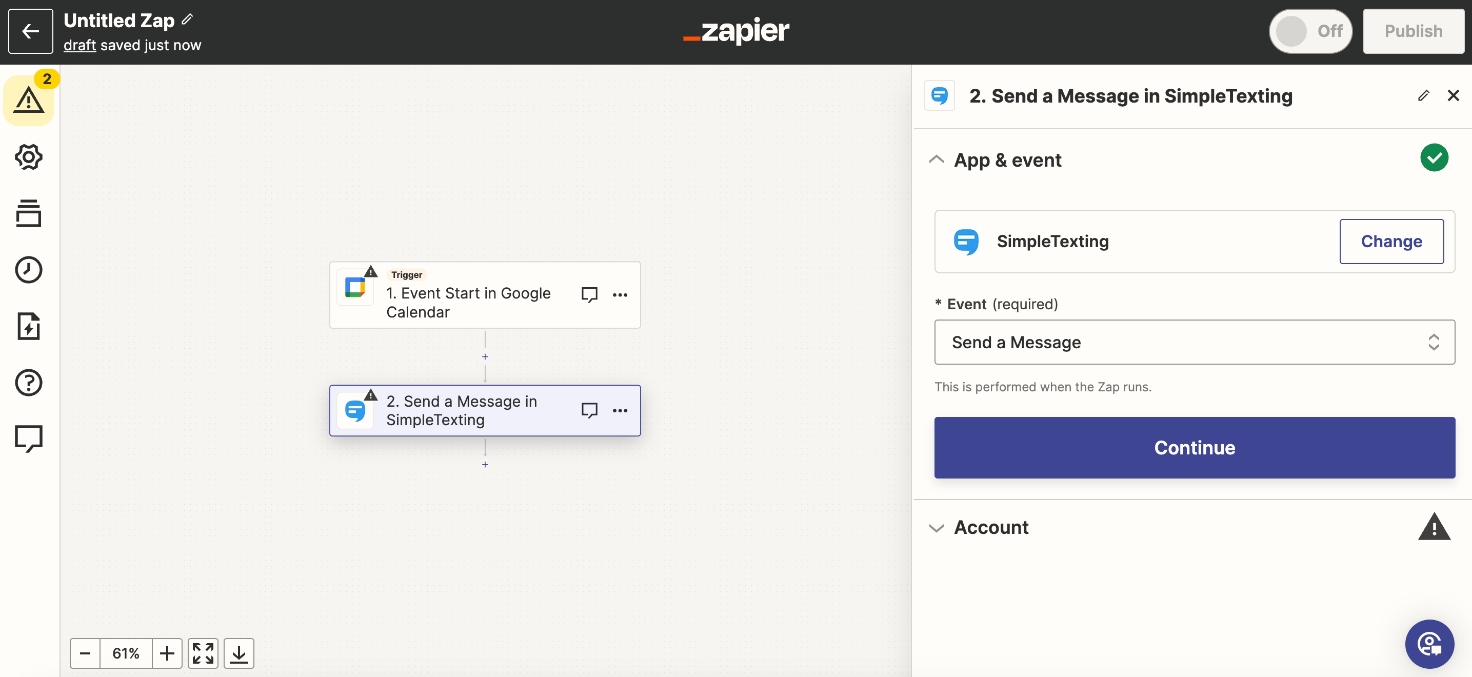1472x677 pixels.
Task: Open the Event dropdown Send a Message
Action: tap(1195, 342)
